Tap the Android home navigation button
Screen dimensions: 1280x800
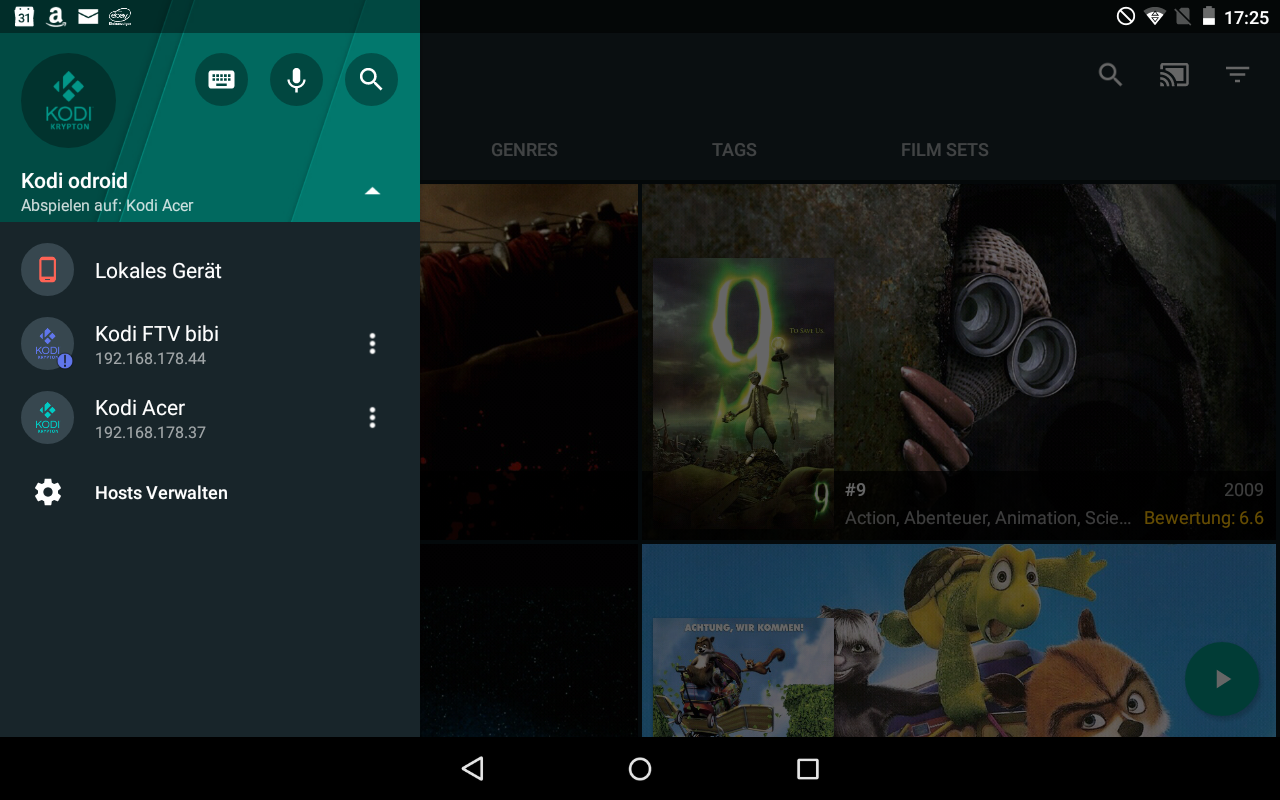(x=640, y=768)
